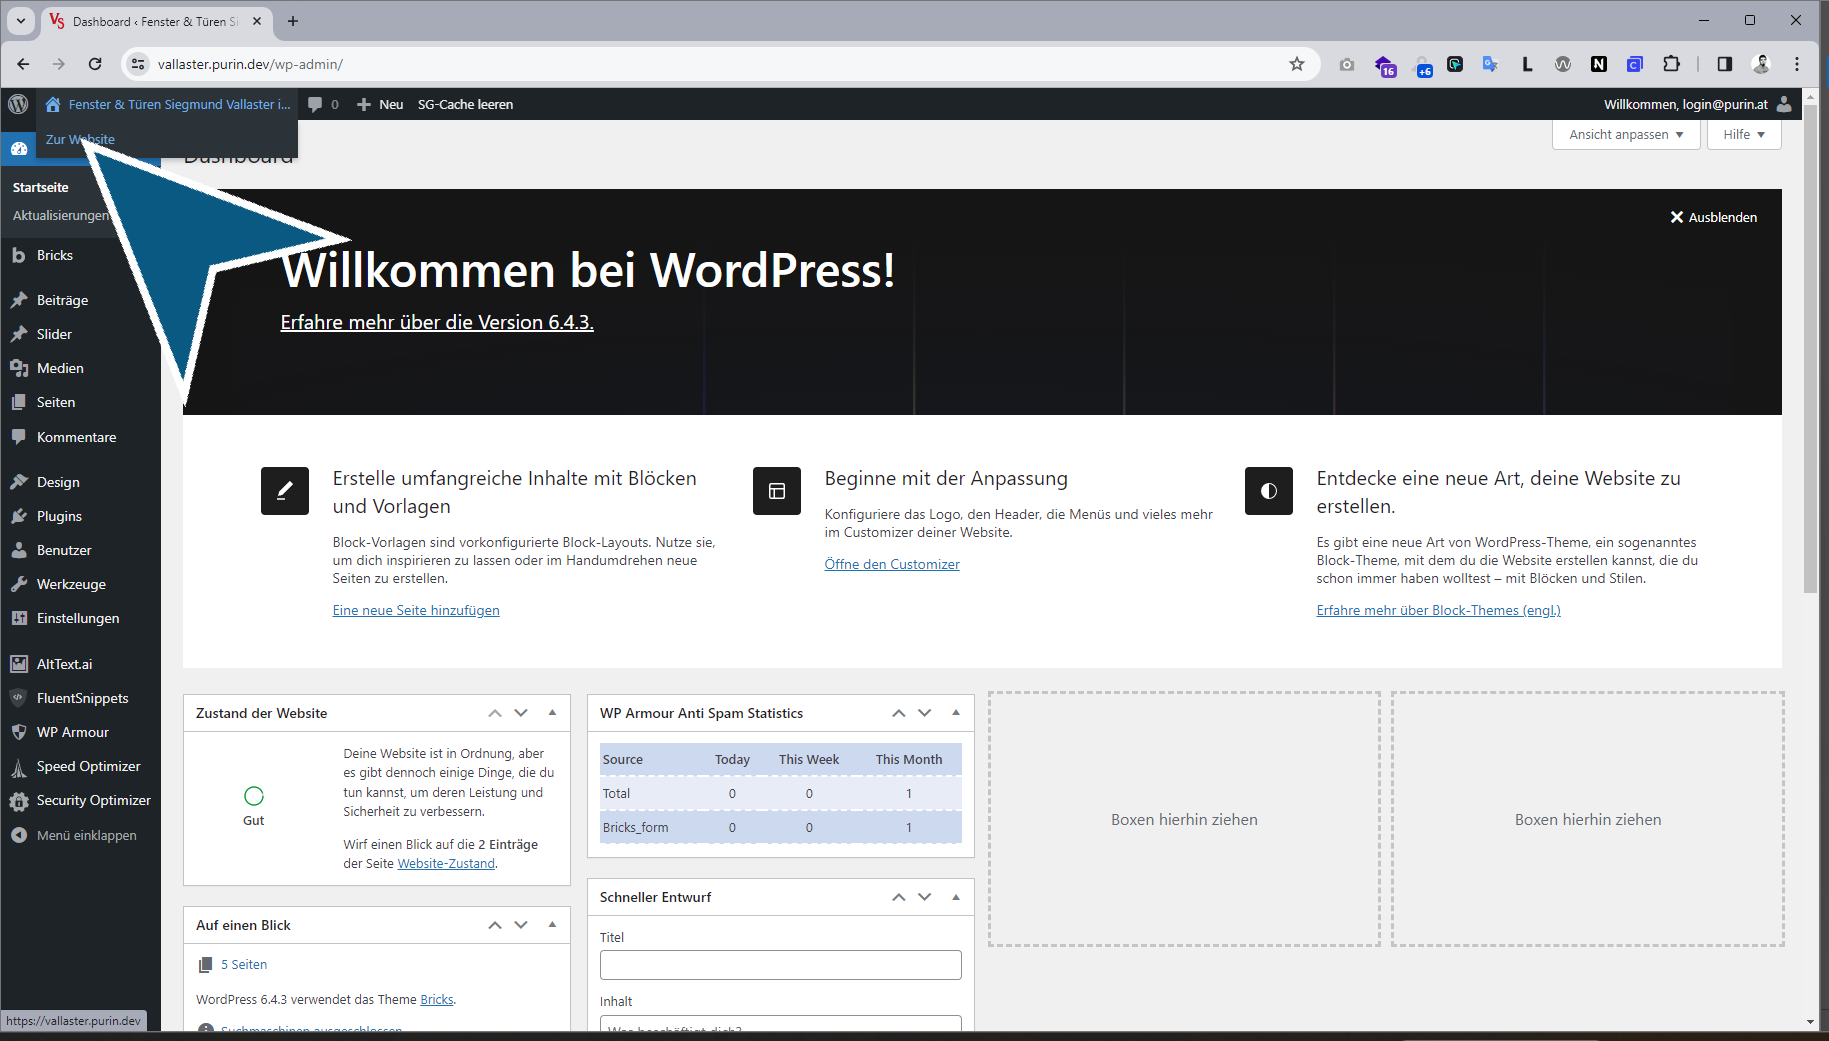Click the layout icon beside 'Beginne mit der Anpassung'
The width and height of the screenshot is (1829, 1041).
click(777, 491)
